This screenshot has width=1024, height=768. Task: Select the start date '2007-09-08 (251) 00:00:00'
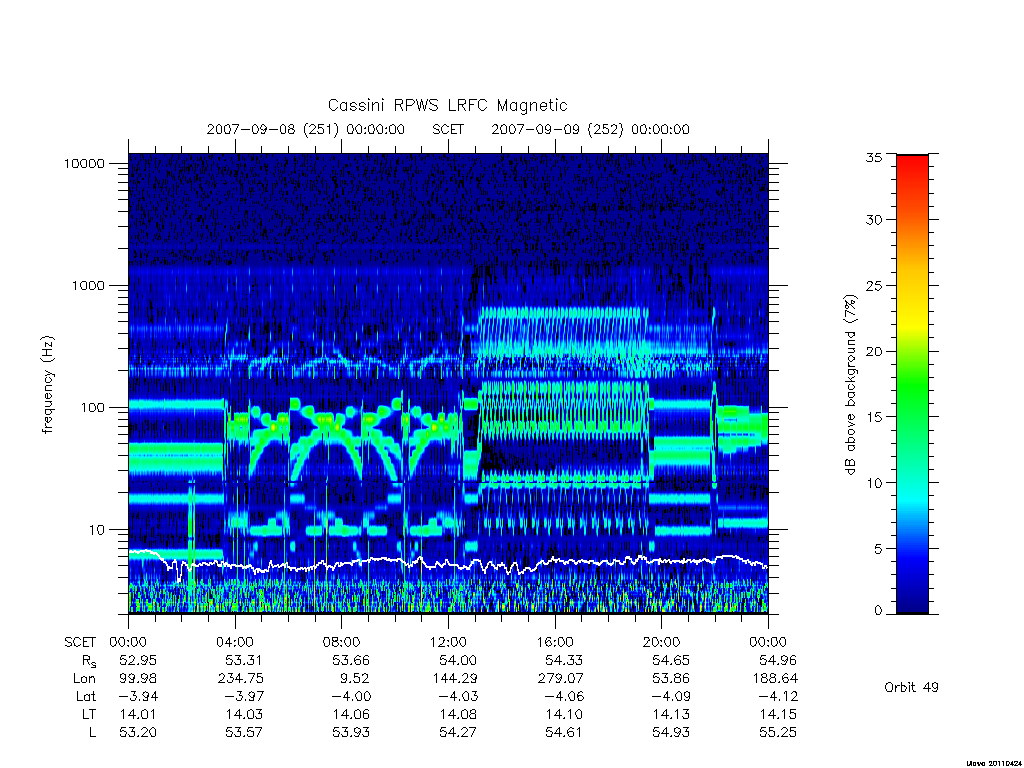306,129
